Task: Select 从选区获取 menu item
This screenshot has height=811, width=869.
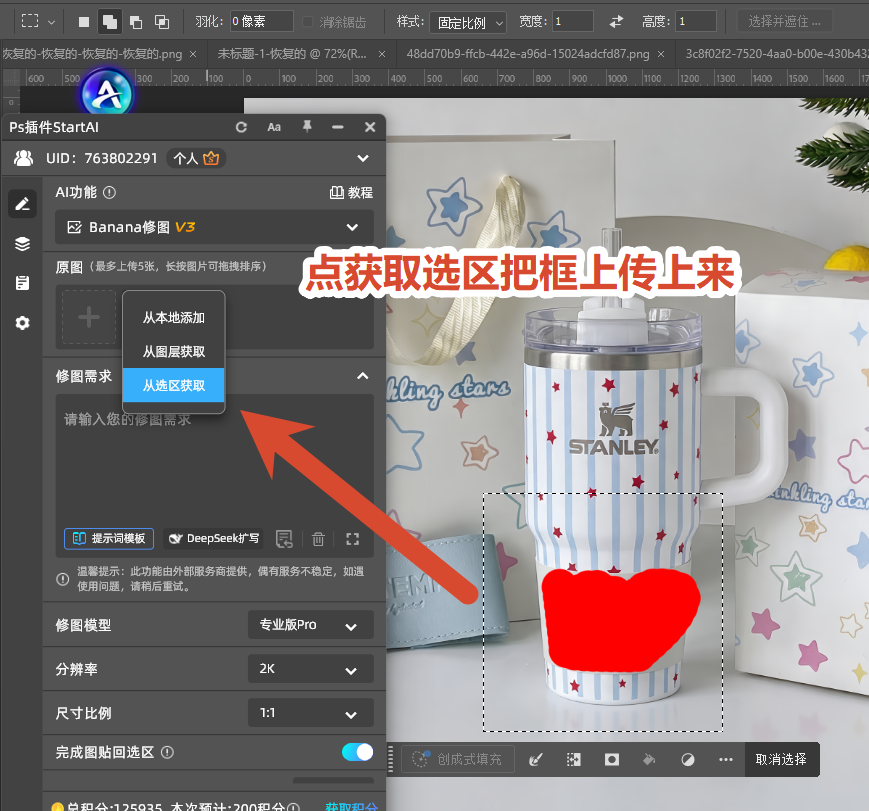Action: click(x=173, y=385)
